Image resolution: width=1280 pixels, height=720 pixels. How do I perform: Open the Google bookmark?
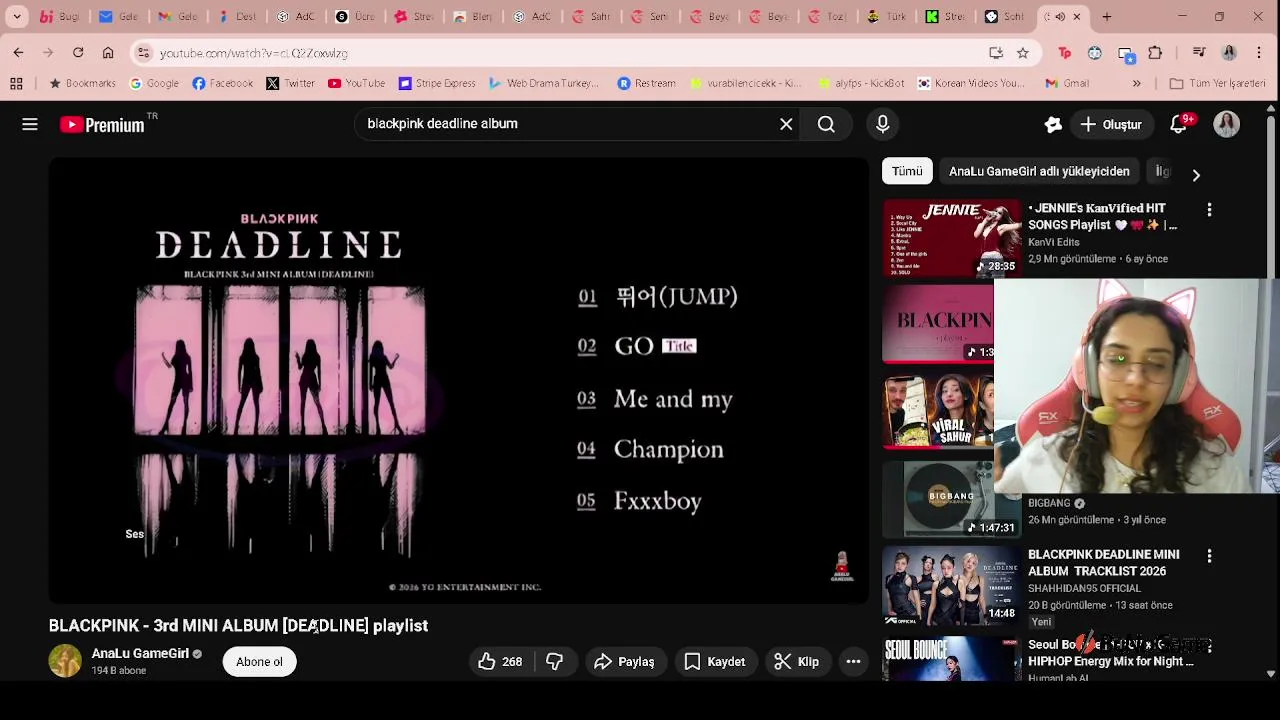pyautogui.click(x=154, y=84)
